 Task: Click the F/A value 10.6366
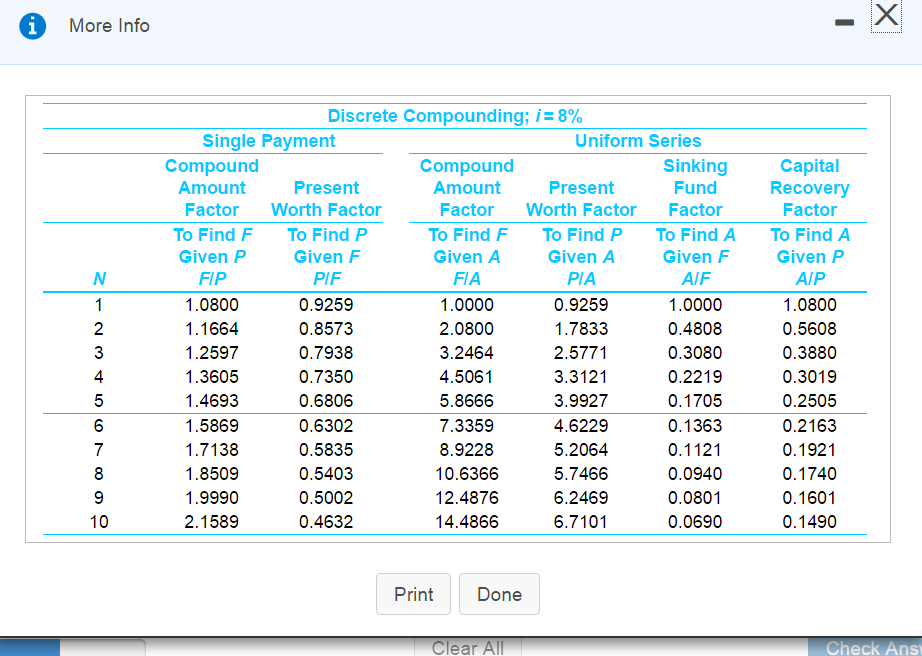pyautogui.click(x=467, y=474)
